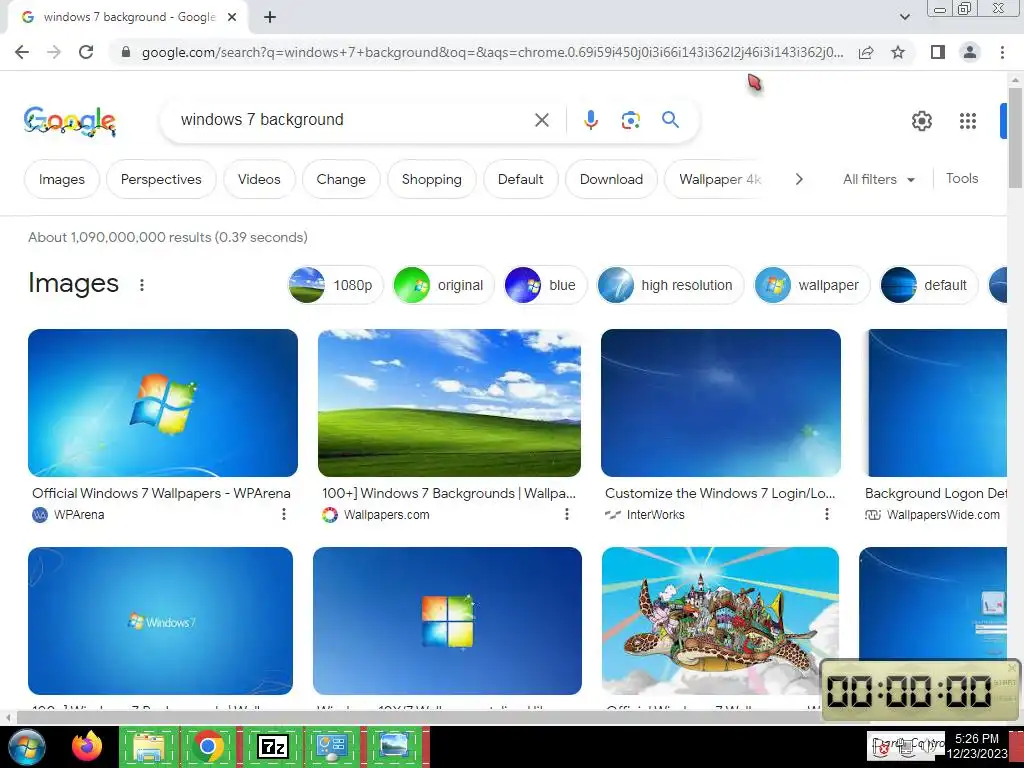The height and width of the screenshot is (768, 1024).
Task: Open 'Official Windows 7 Wallpapers - WPArena' link
Action: point(161,493)
